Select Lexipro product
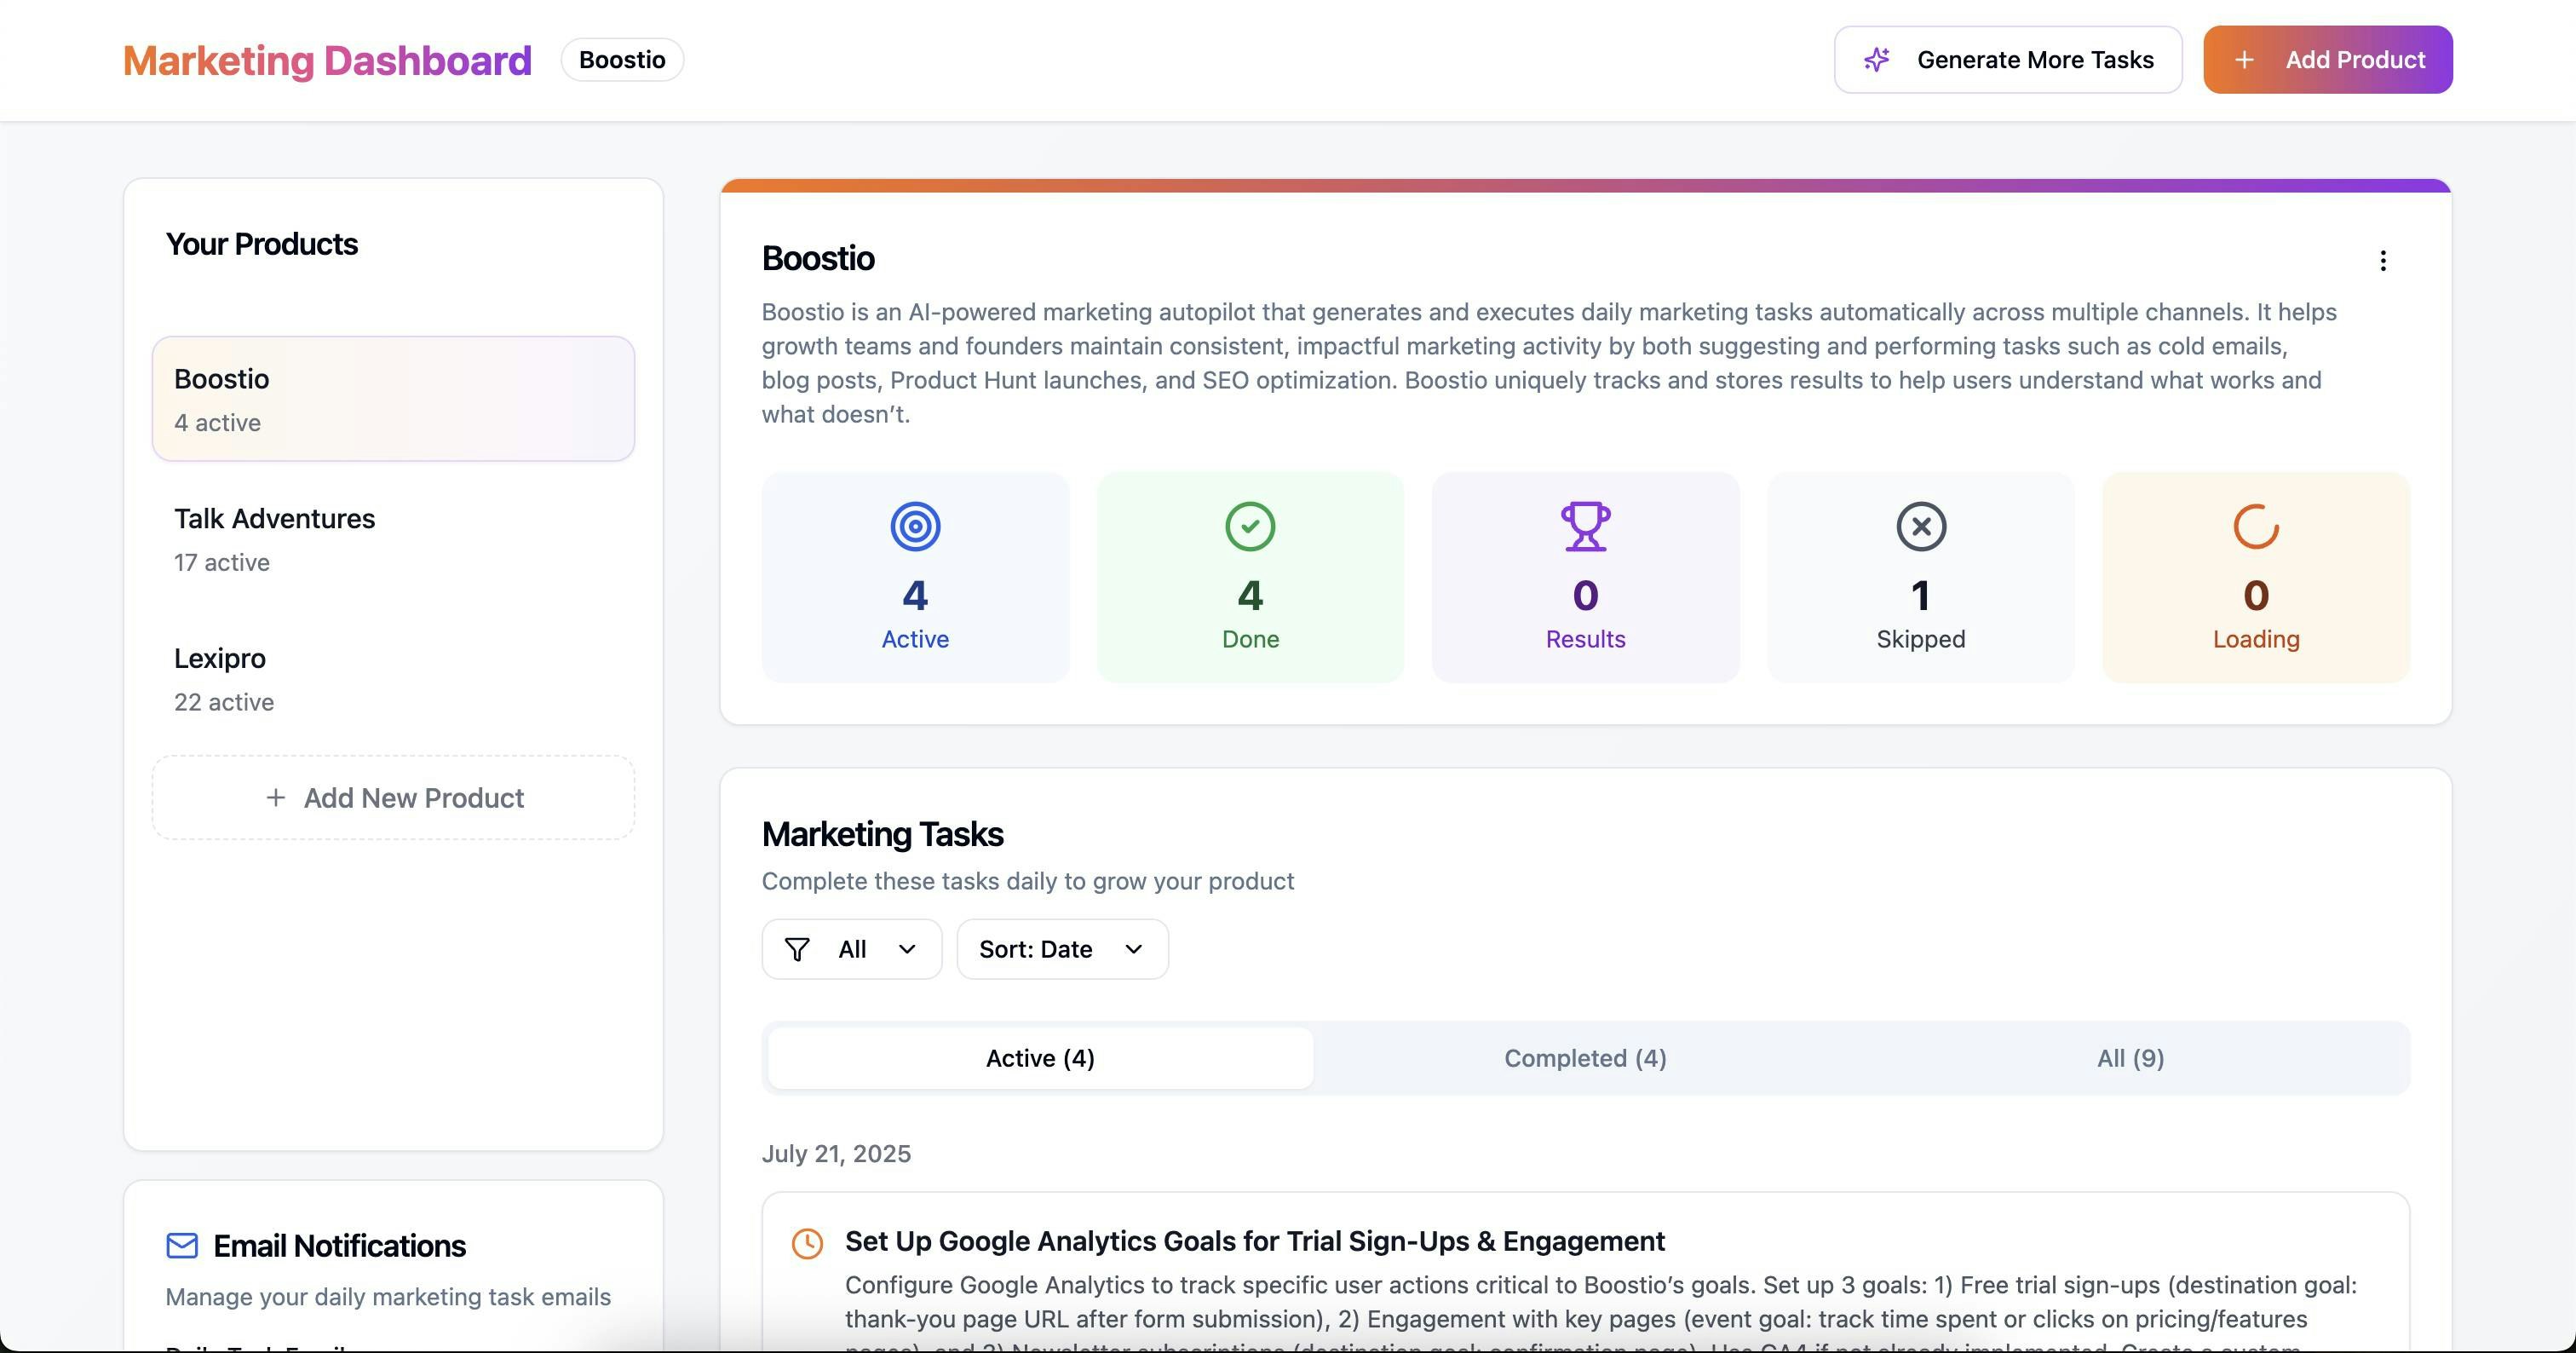 [393, 679]
